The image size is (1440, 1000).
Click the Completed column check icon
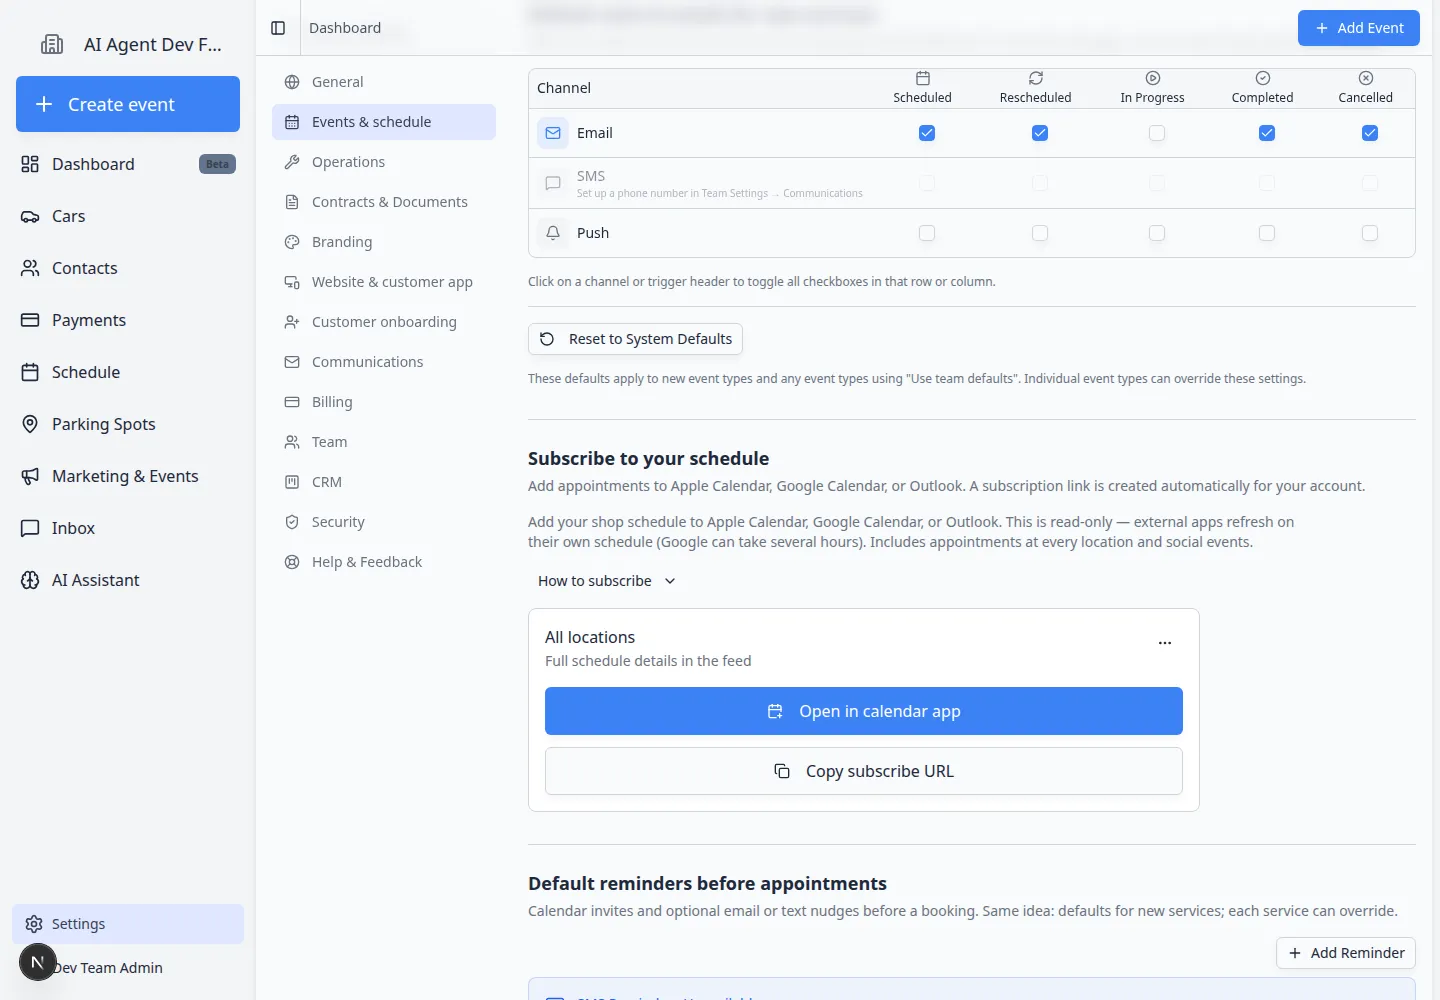point(1263,78)
